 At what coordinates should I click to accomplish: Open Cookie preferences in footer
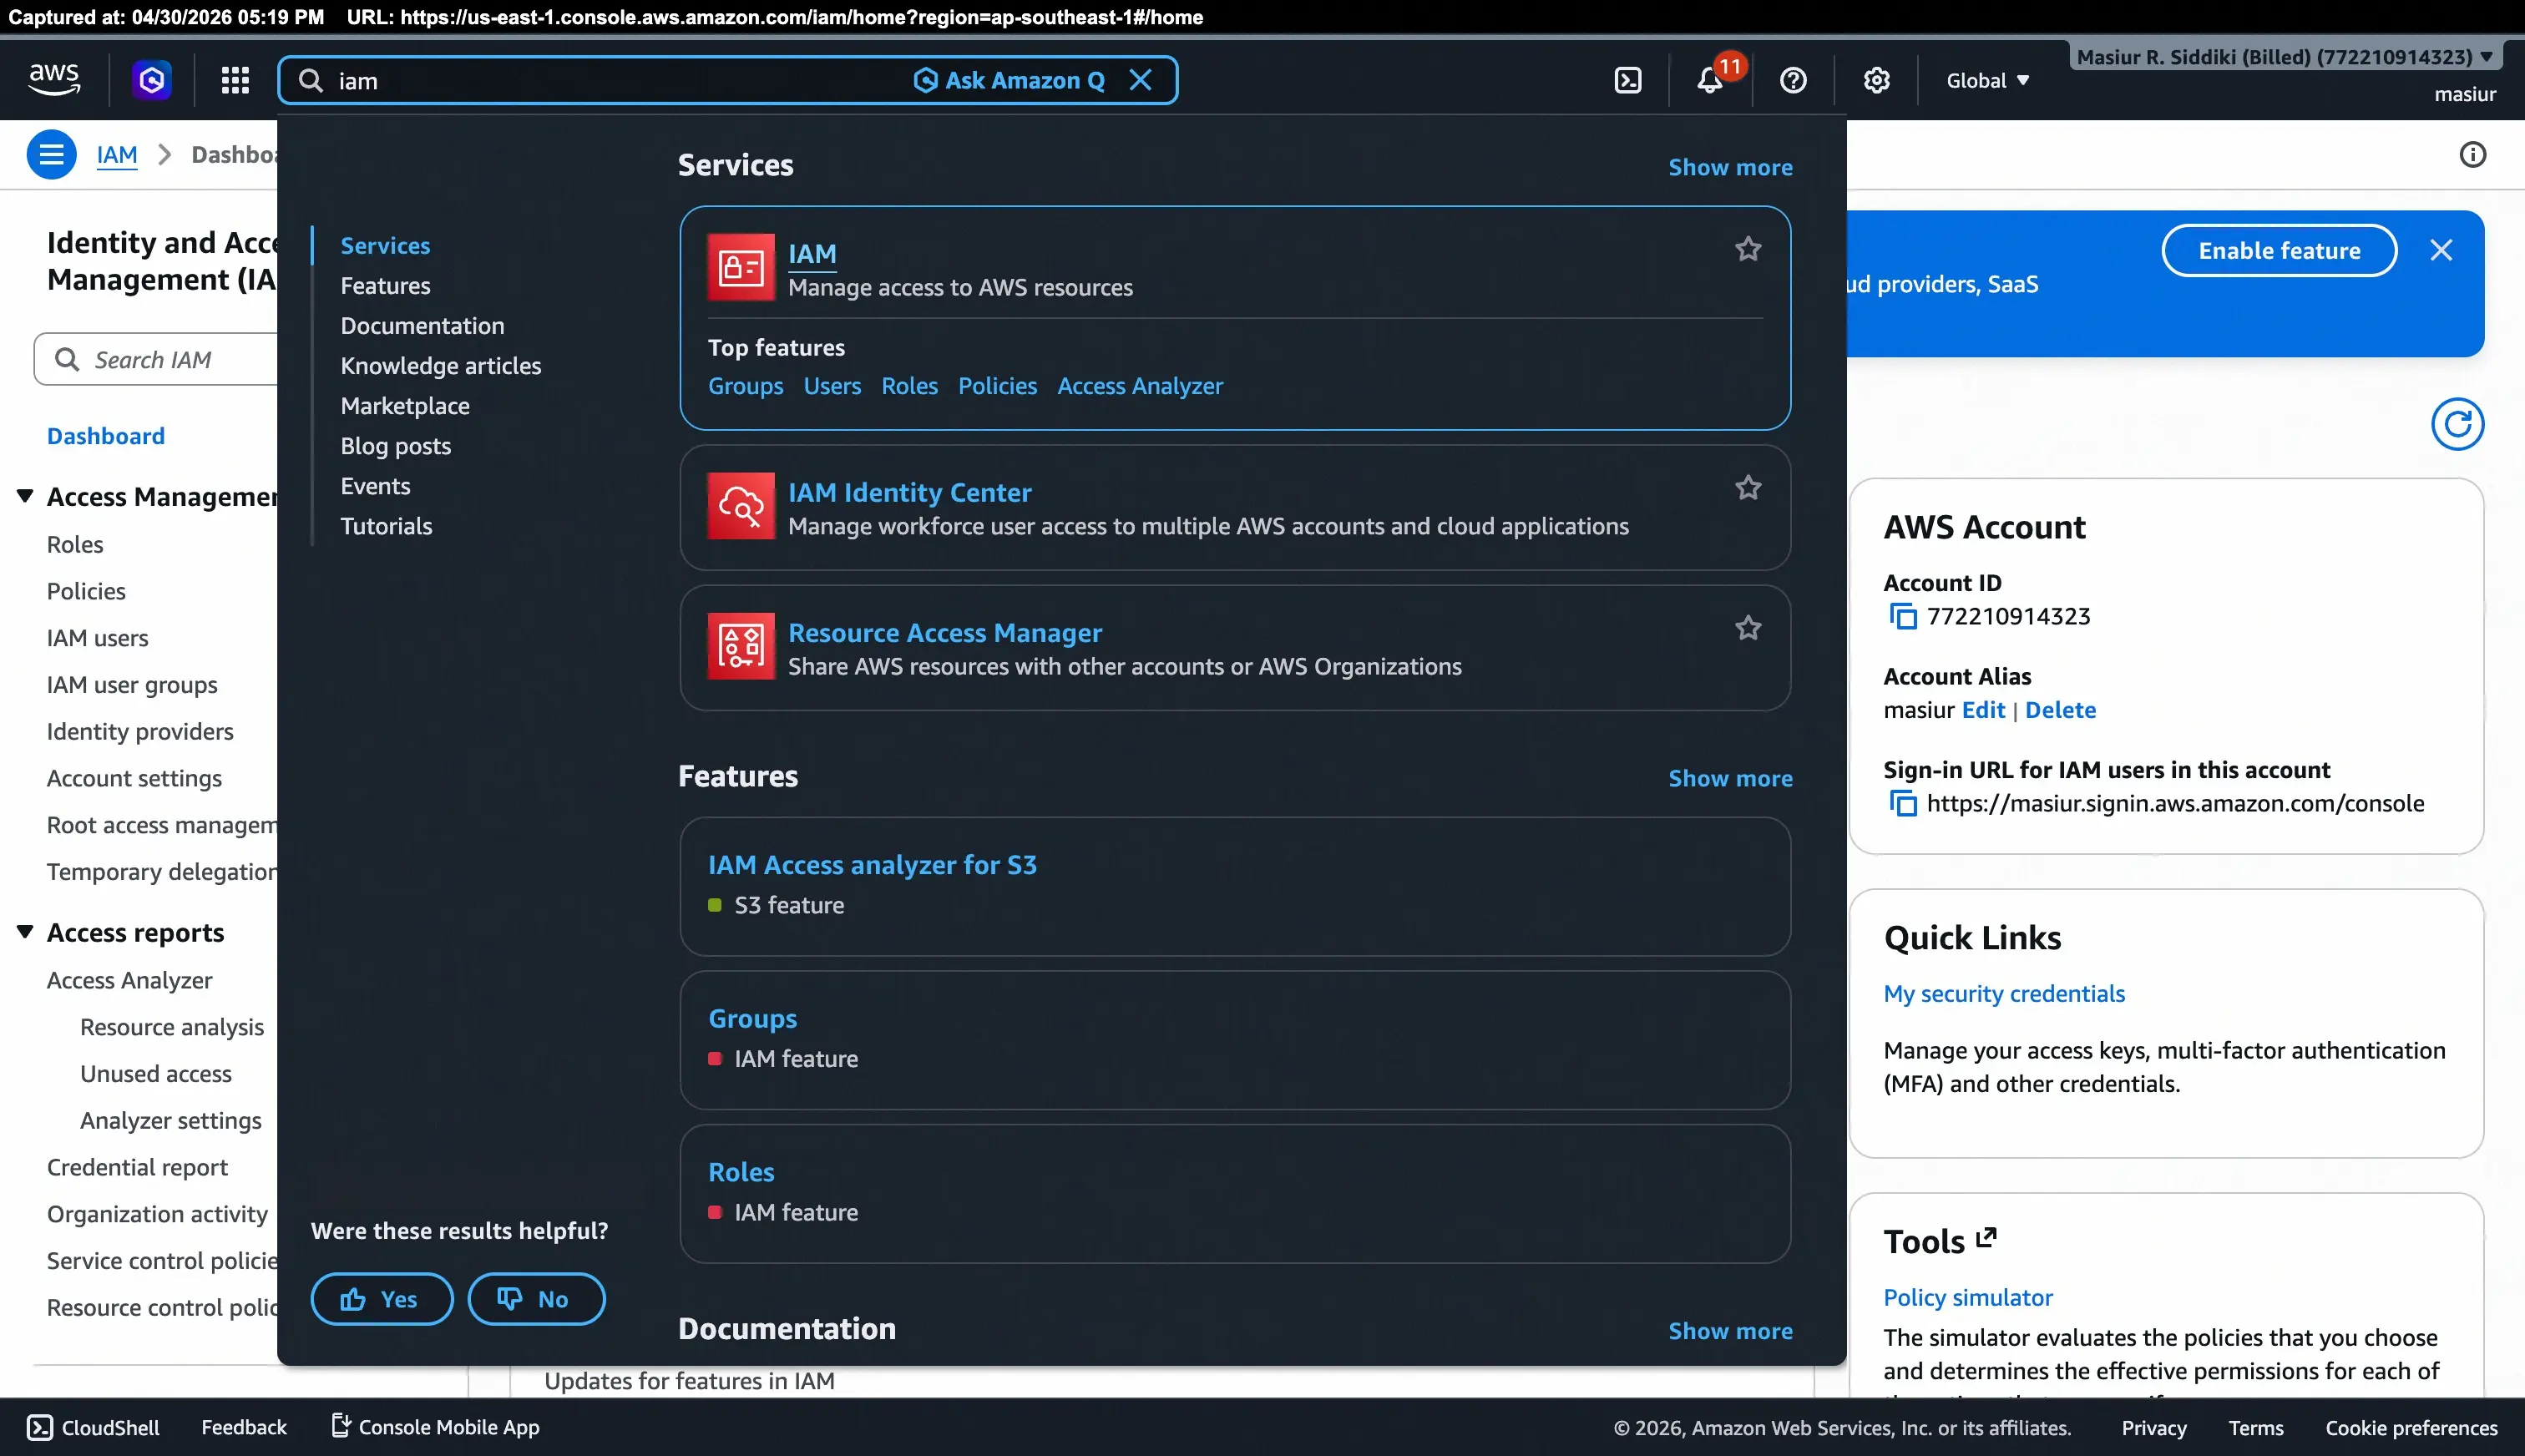2411,1428
